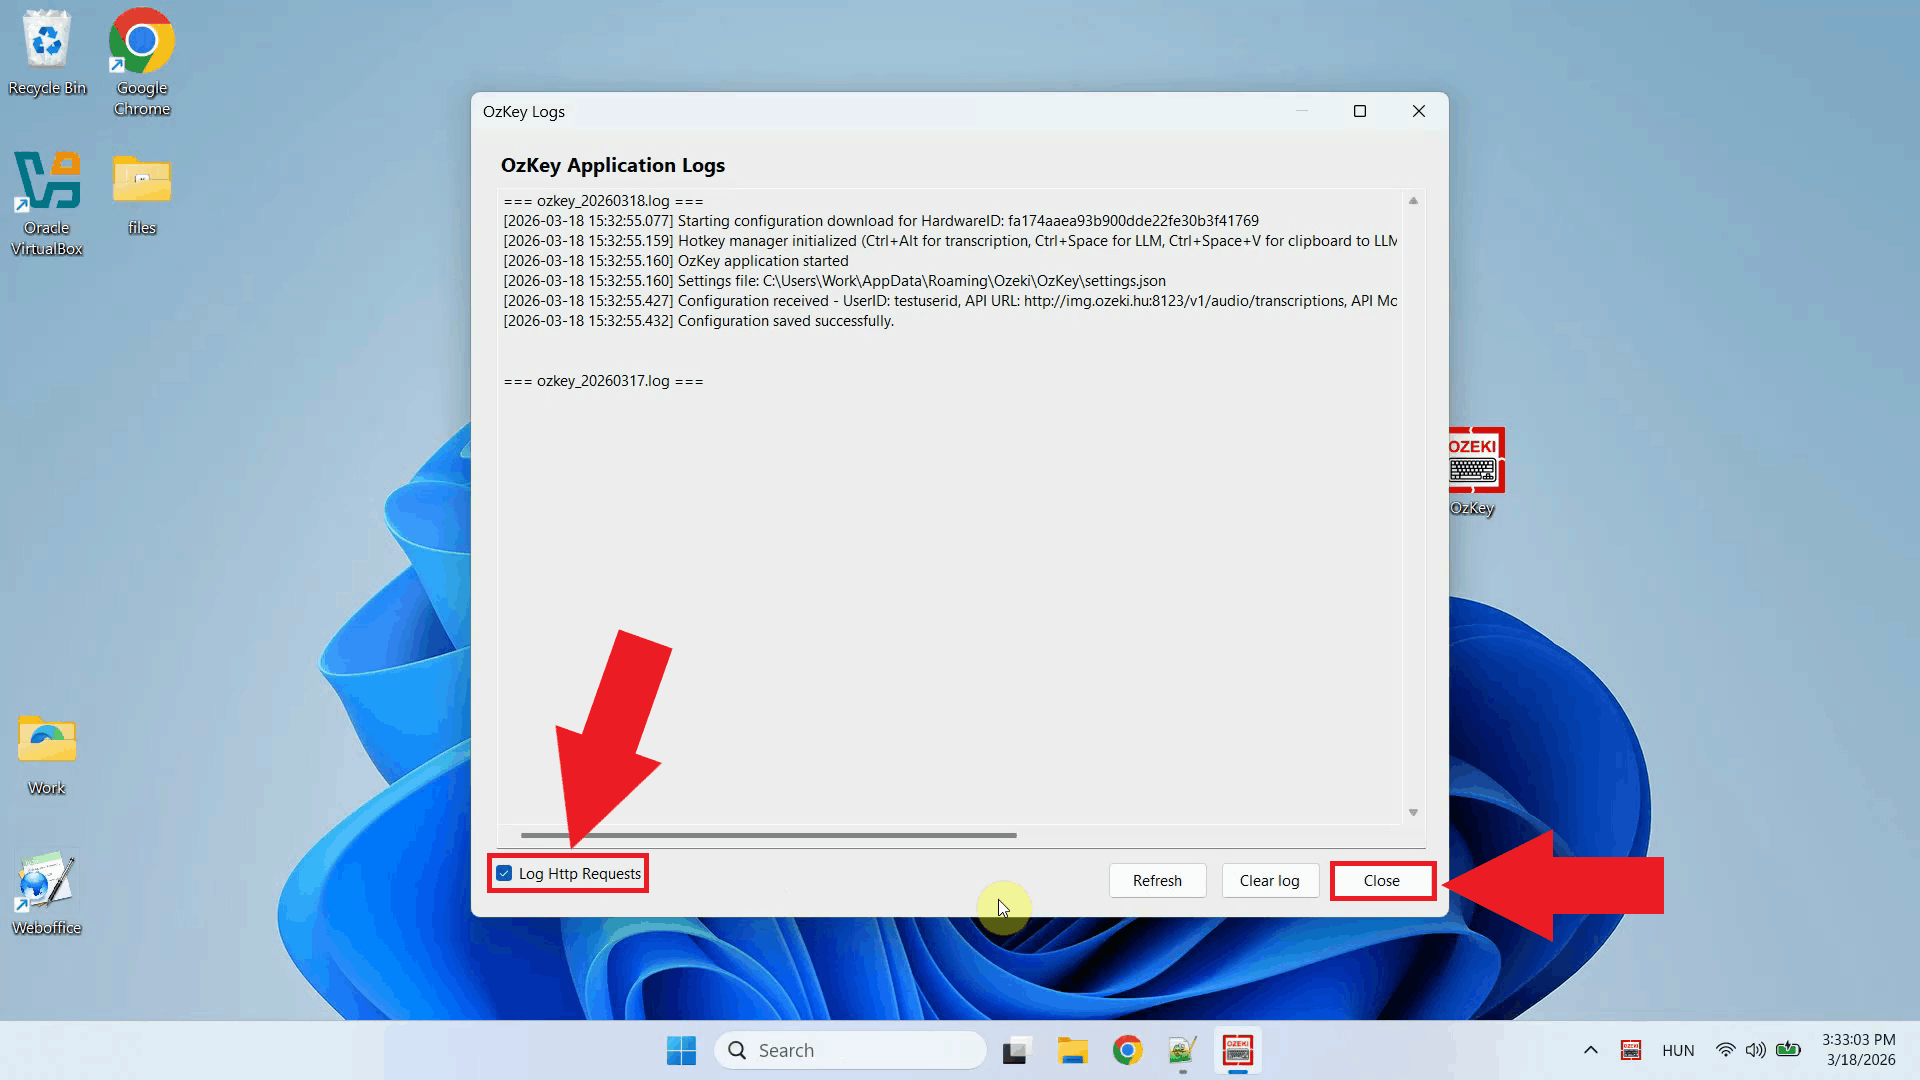Expand hidden icons in the system tray
Viewport: 1920px width, 1080px height.
coord(1591,1050)
